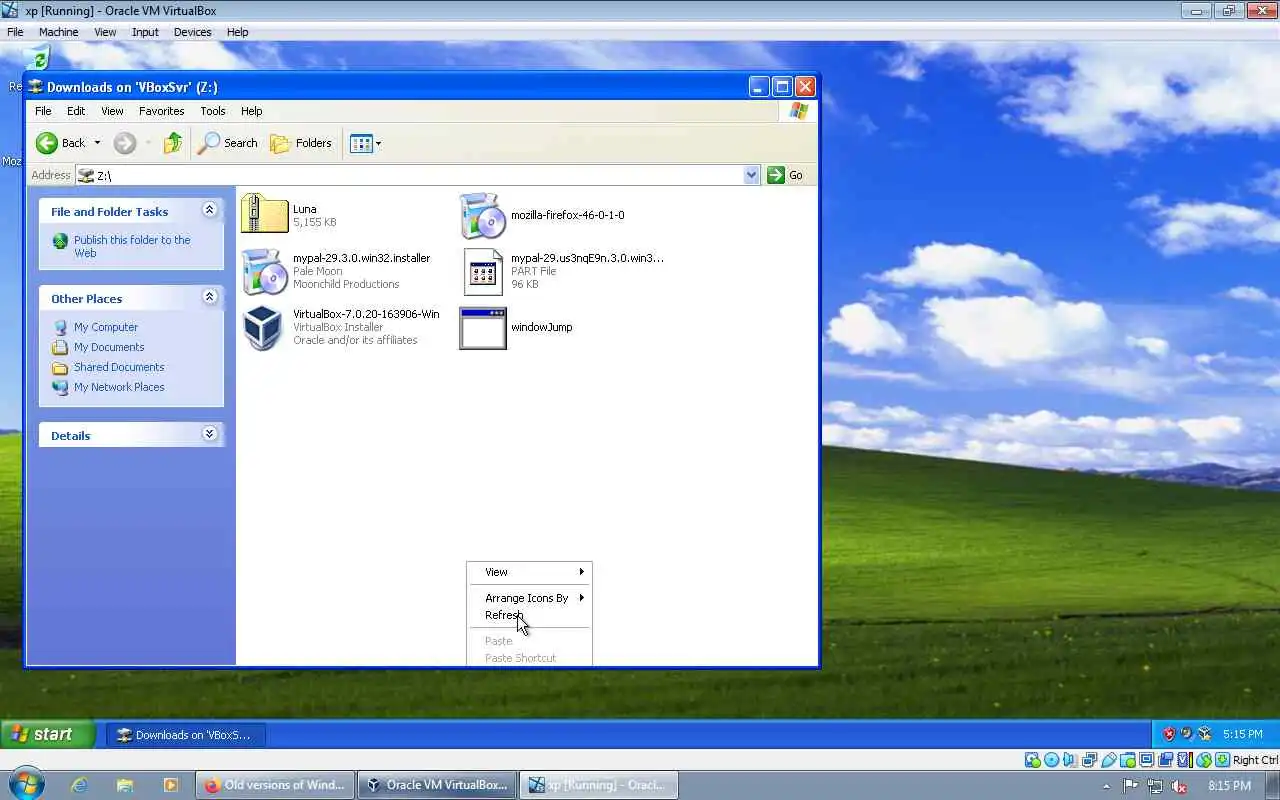1280x800 pixels.
Task: Go back with the green Back arrow
Action: (x=47, y=143)
